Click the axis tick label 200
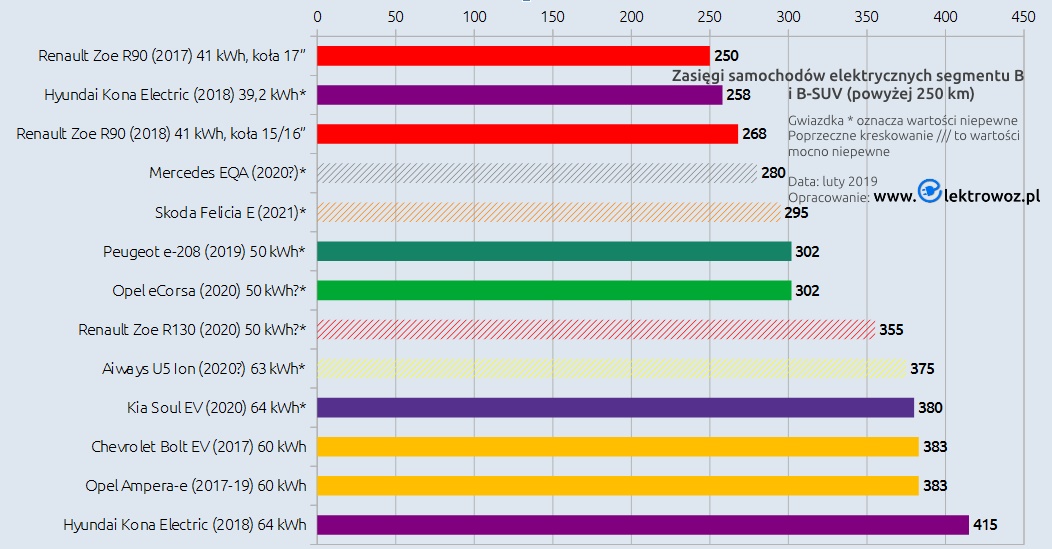Viewport: 1052px width, 549px height. 631,17
